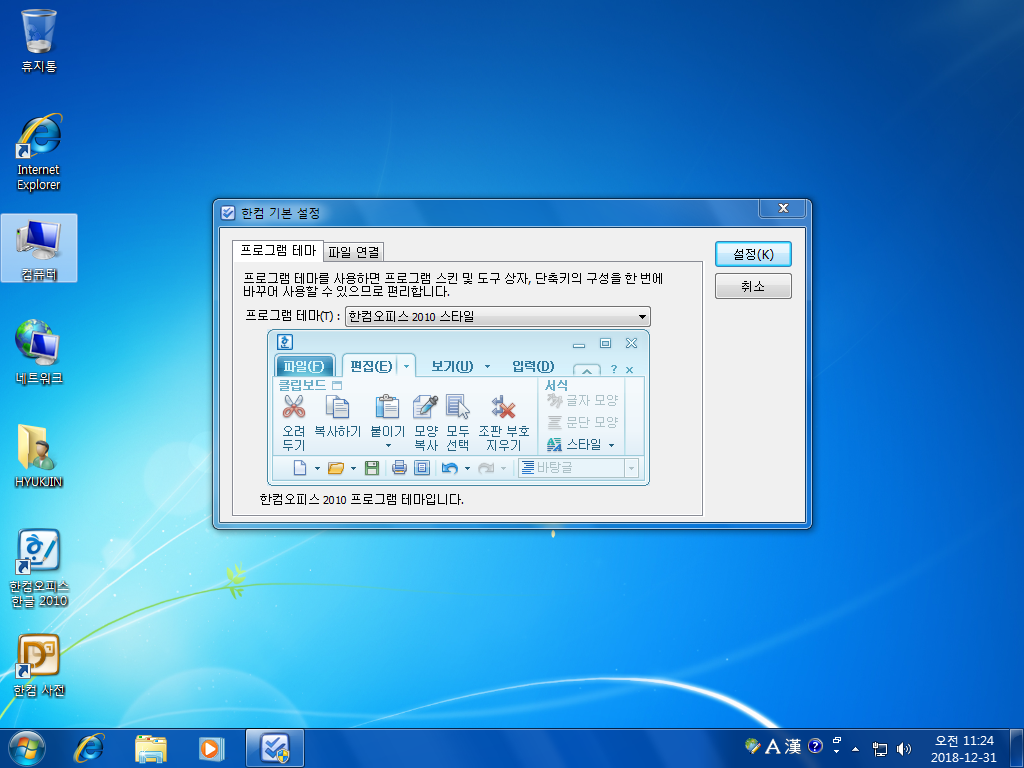The height and width of the screenshot is (768, 1024).
Task: Expand the 바탕글 style dropdown arrow
Action: [x=632, y=468]
